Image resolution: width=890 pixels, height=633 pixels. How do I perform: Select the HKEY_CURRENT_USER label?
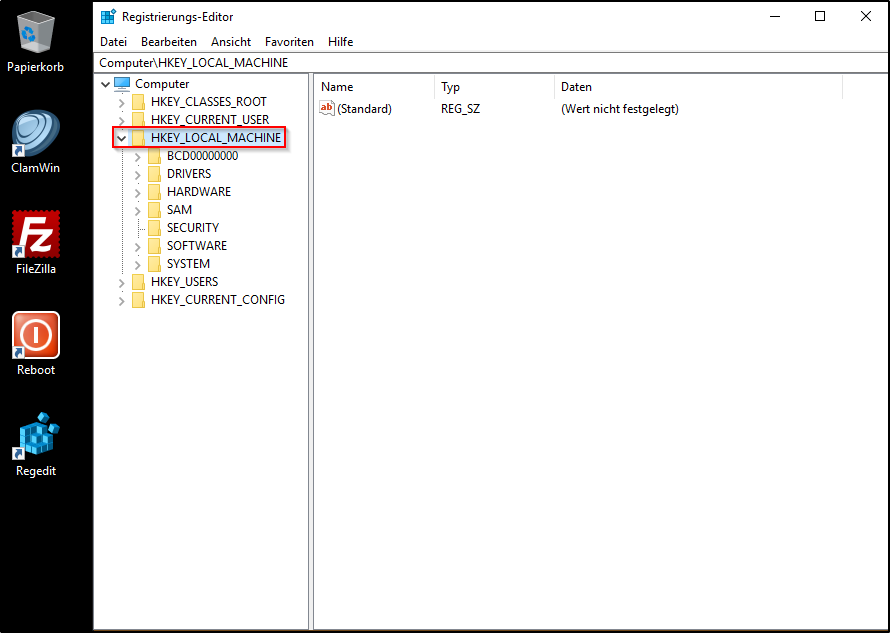click(210, 120)
